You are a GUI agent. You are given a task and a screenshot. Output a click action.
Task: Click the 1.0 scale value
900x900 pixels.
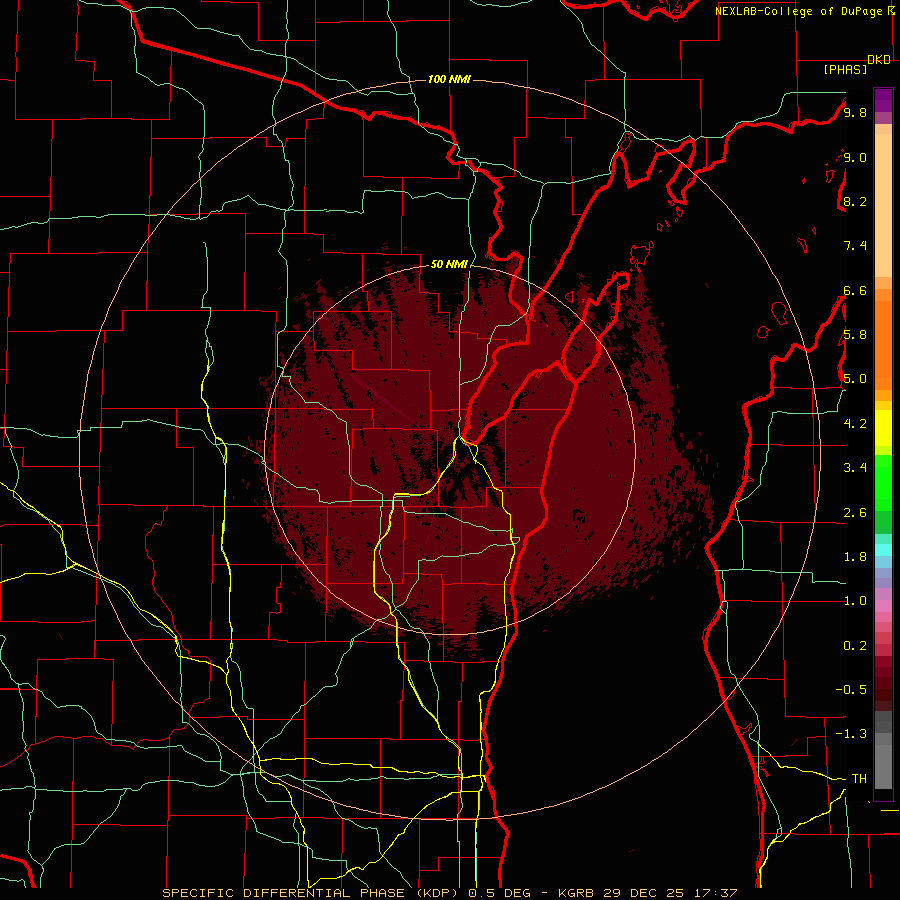tap(855, 600)
